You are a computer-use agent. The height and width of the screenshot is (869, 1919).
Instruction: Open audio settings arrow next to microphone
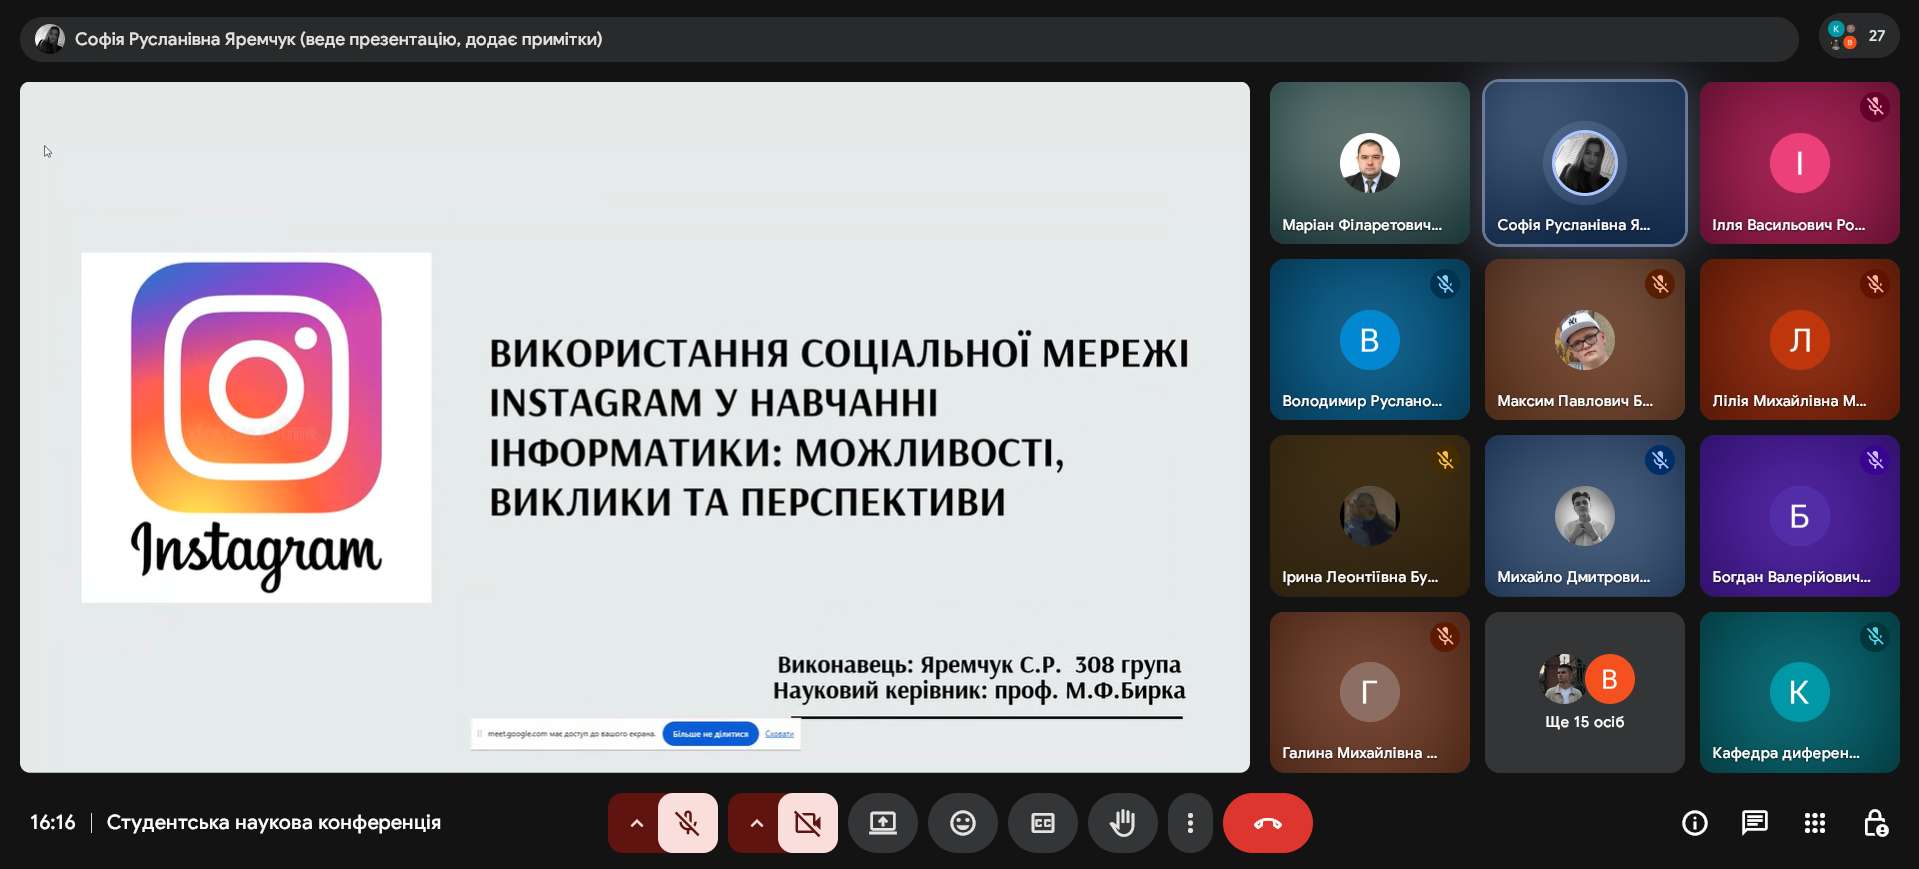pyautogui.click(x=635, y=823)
